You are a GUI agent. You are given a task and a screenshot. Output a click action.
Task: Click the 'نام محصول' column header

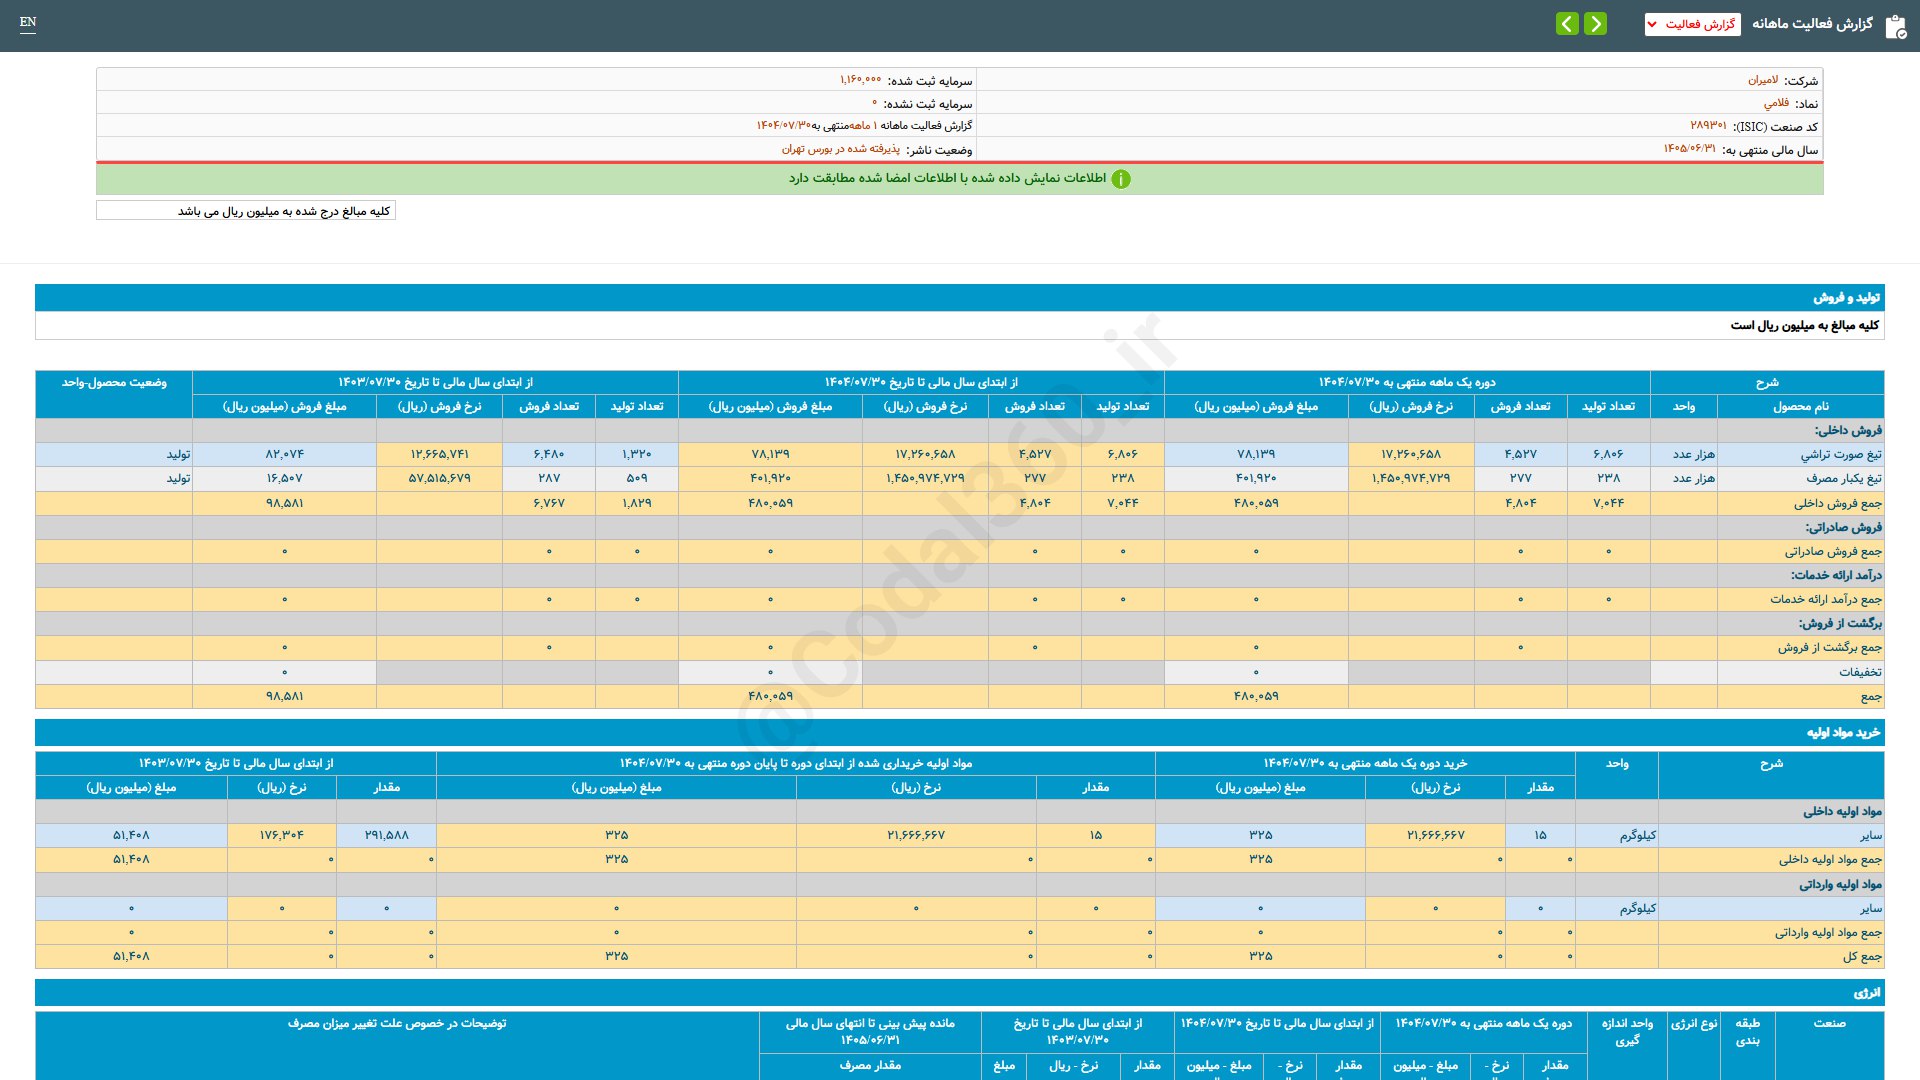click(1800, 407)
